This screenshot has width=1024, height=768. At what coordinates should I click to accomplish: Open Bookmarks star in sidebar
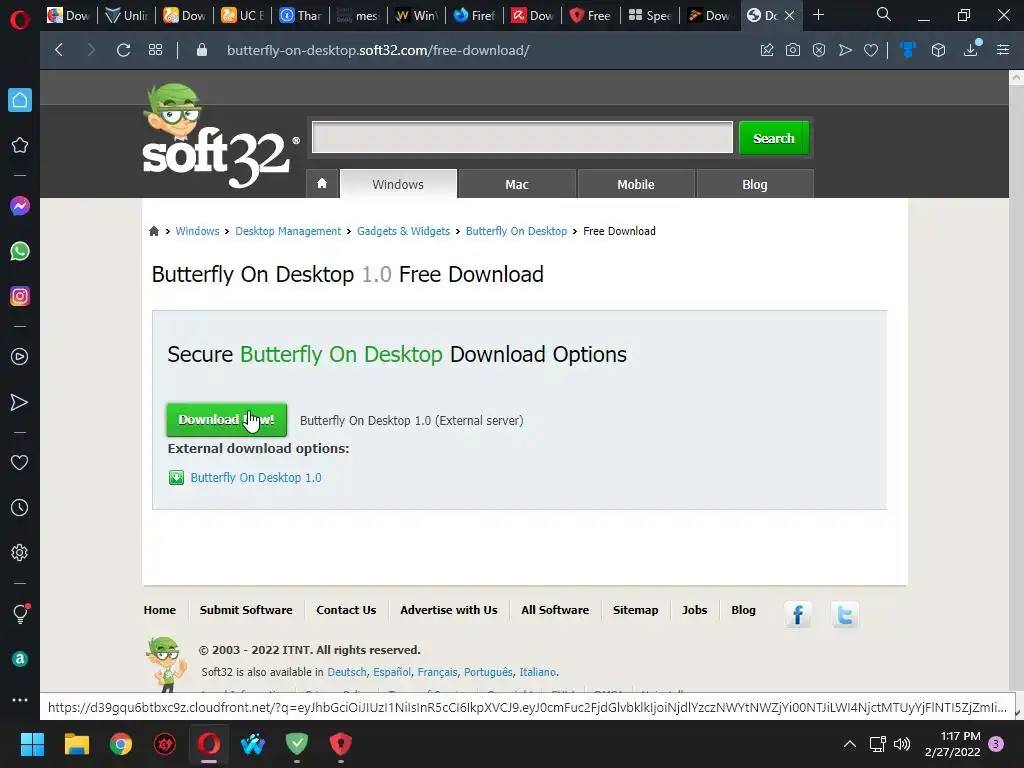point(20,145)
